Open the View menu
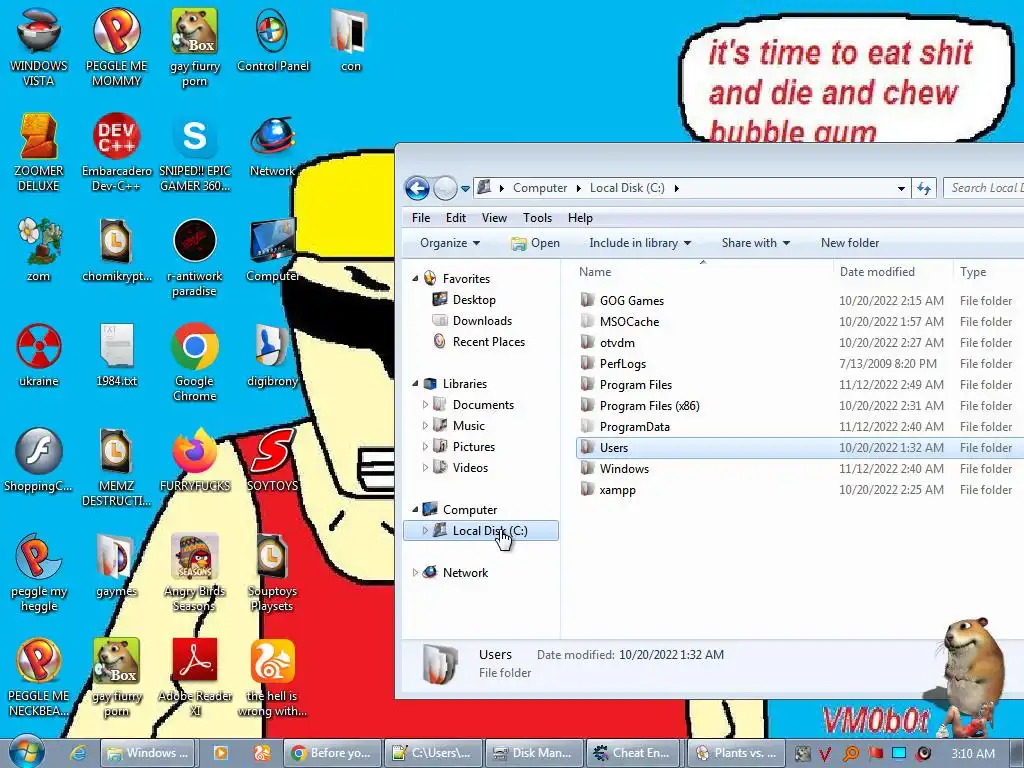Image resolution: width=1024 pixels, height=768 pixels. coord(494,218)
